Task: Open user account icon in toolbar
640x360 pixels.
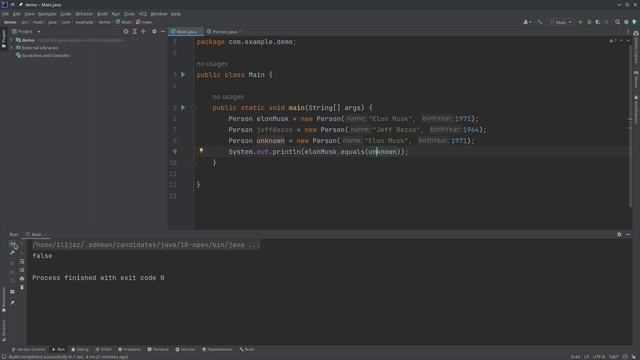Action: pos(527,22)
